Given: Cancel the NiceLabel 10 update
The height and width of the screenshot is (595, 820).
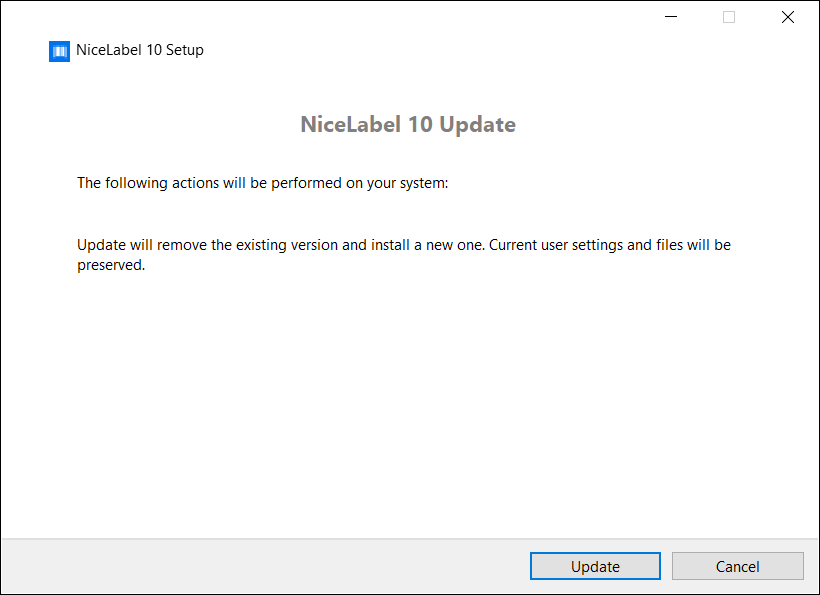Looking at the screenshot, I should point(737,566).
